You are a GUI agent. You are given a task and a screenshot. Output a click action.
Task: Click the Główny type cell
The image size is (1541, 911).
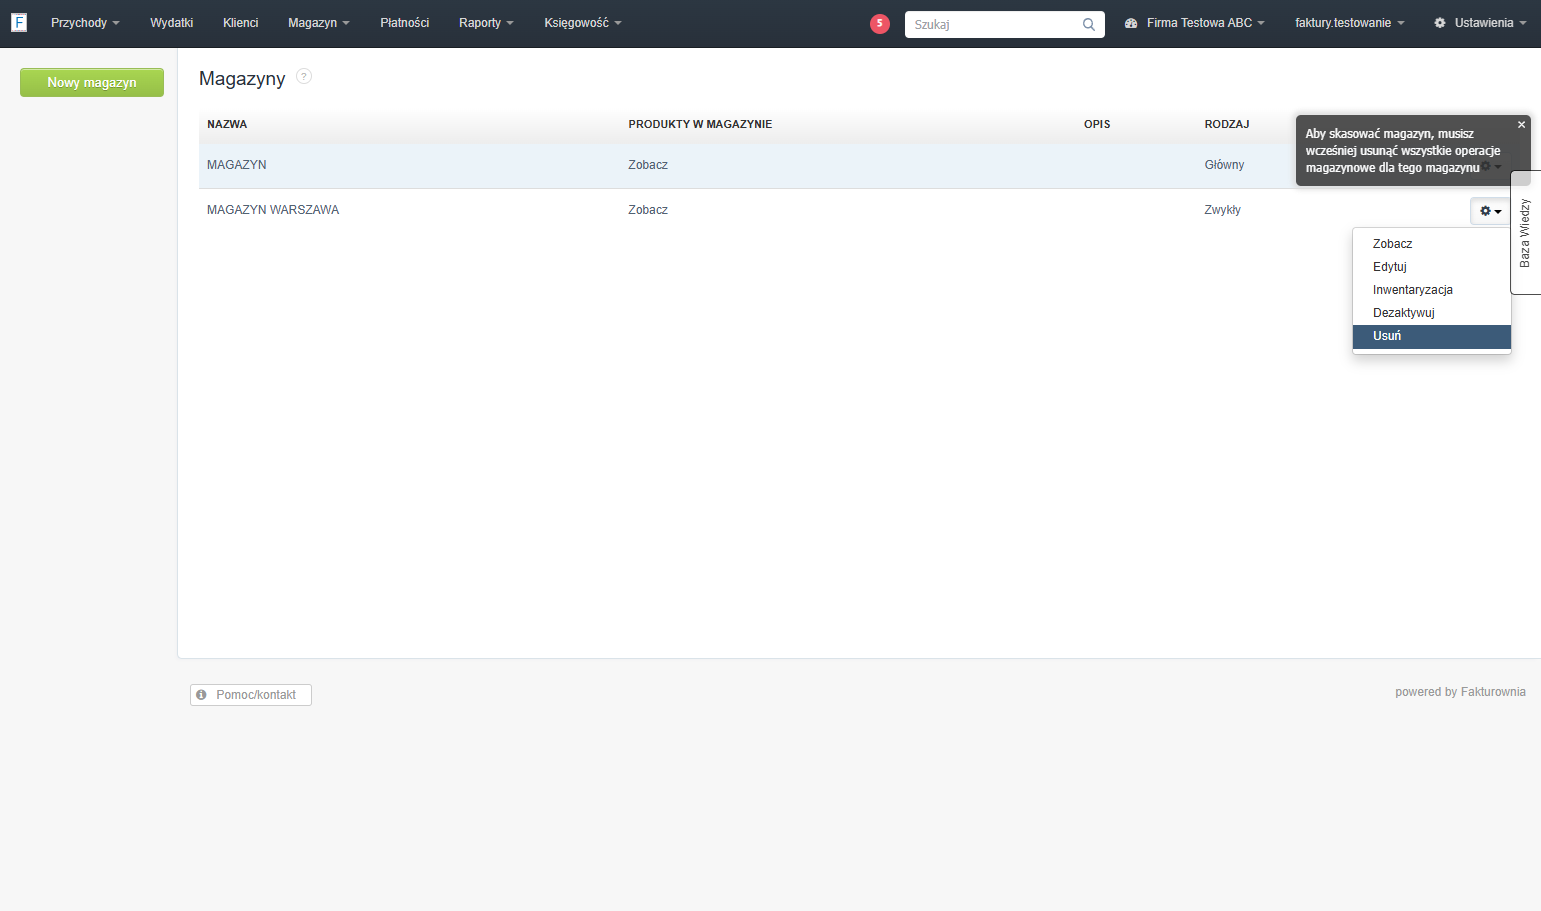[x=1224, y=165]
